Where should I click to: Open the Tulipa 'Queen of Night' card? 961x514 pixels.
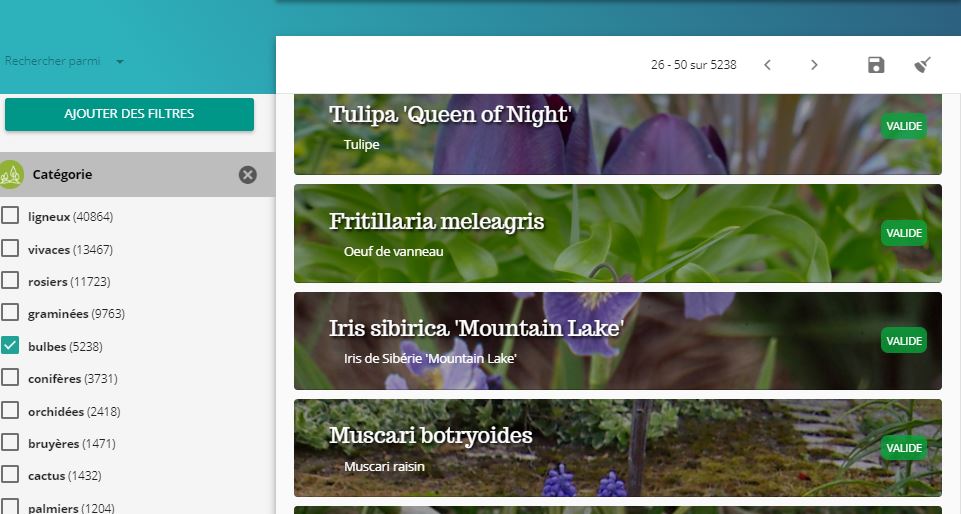point(618,134)
